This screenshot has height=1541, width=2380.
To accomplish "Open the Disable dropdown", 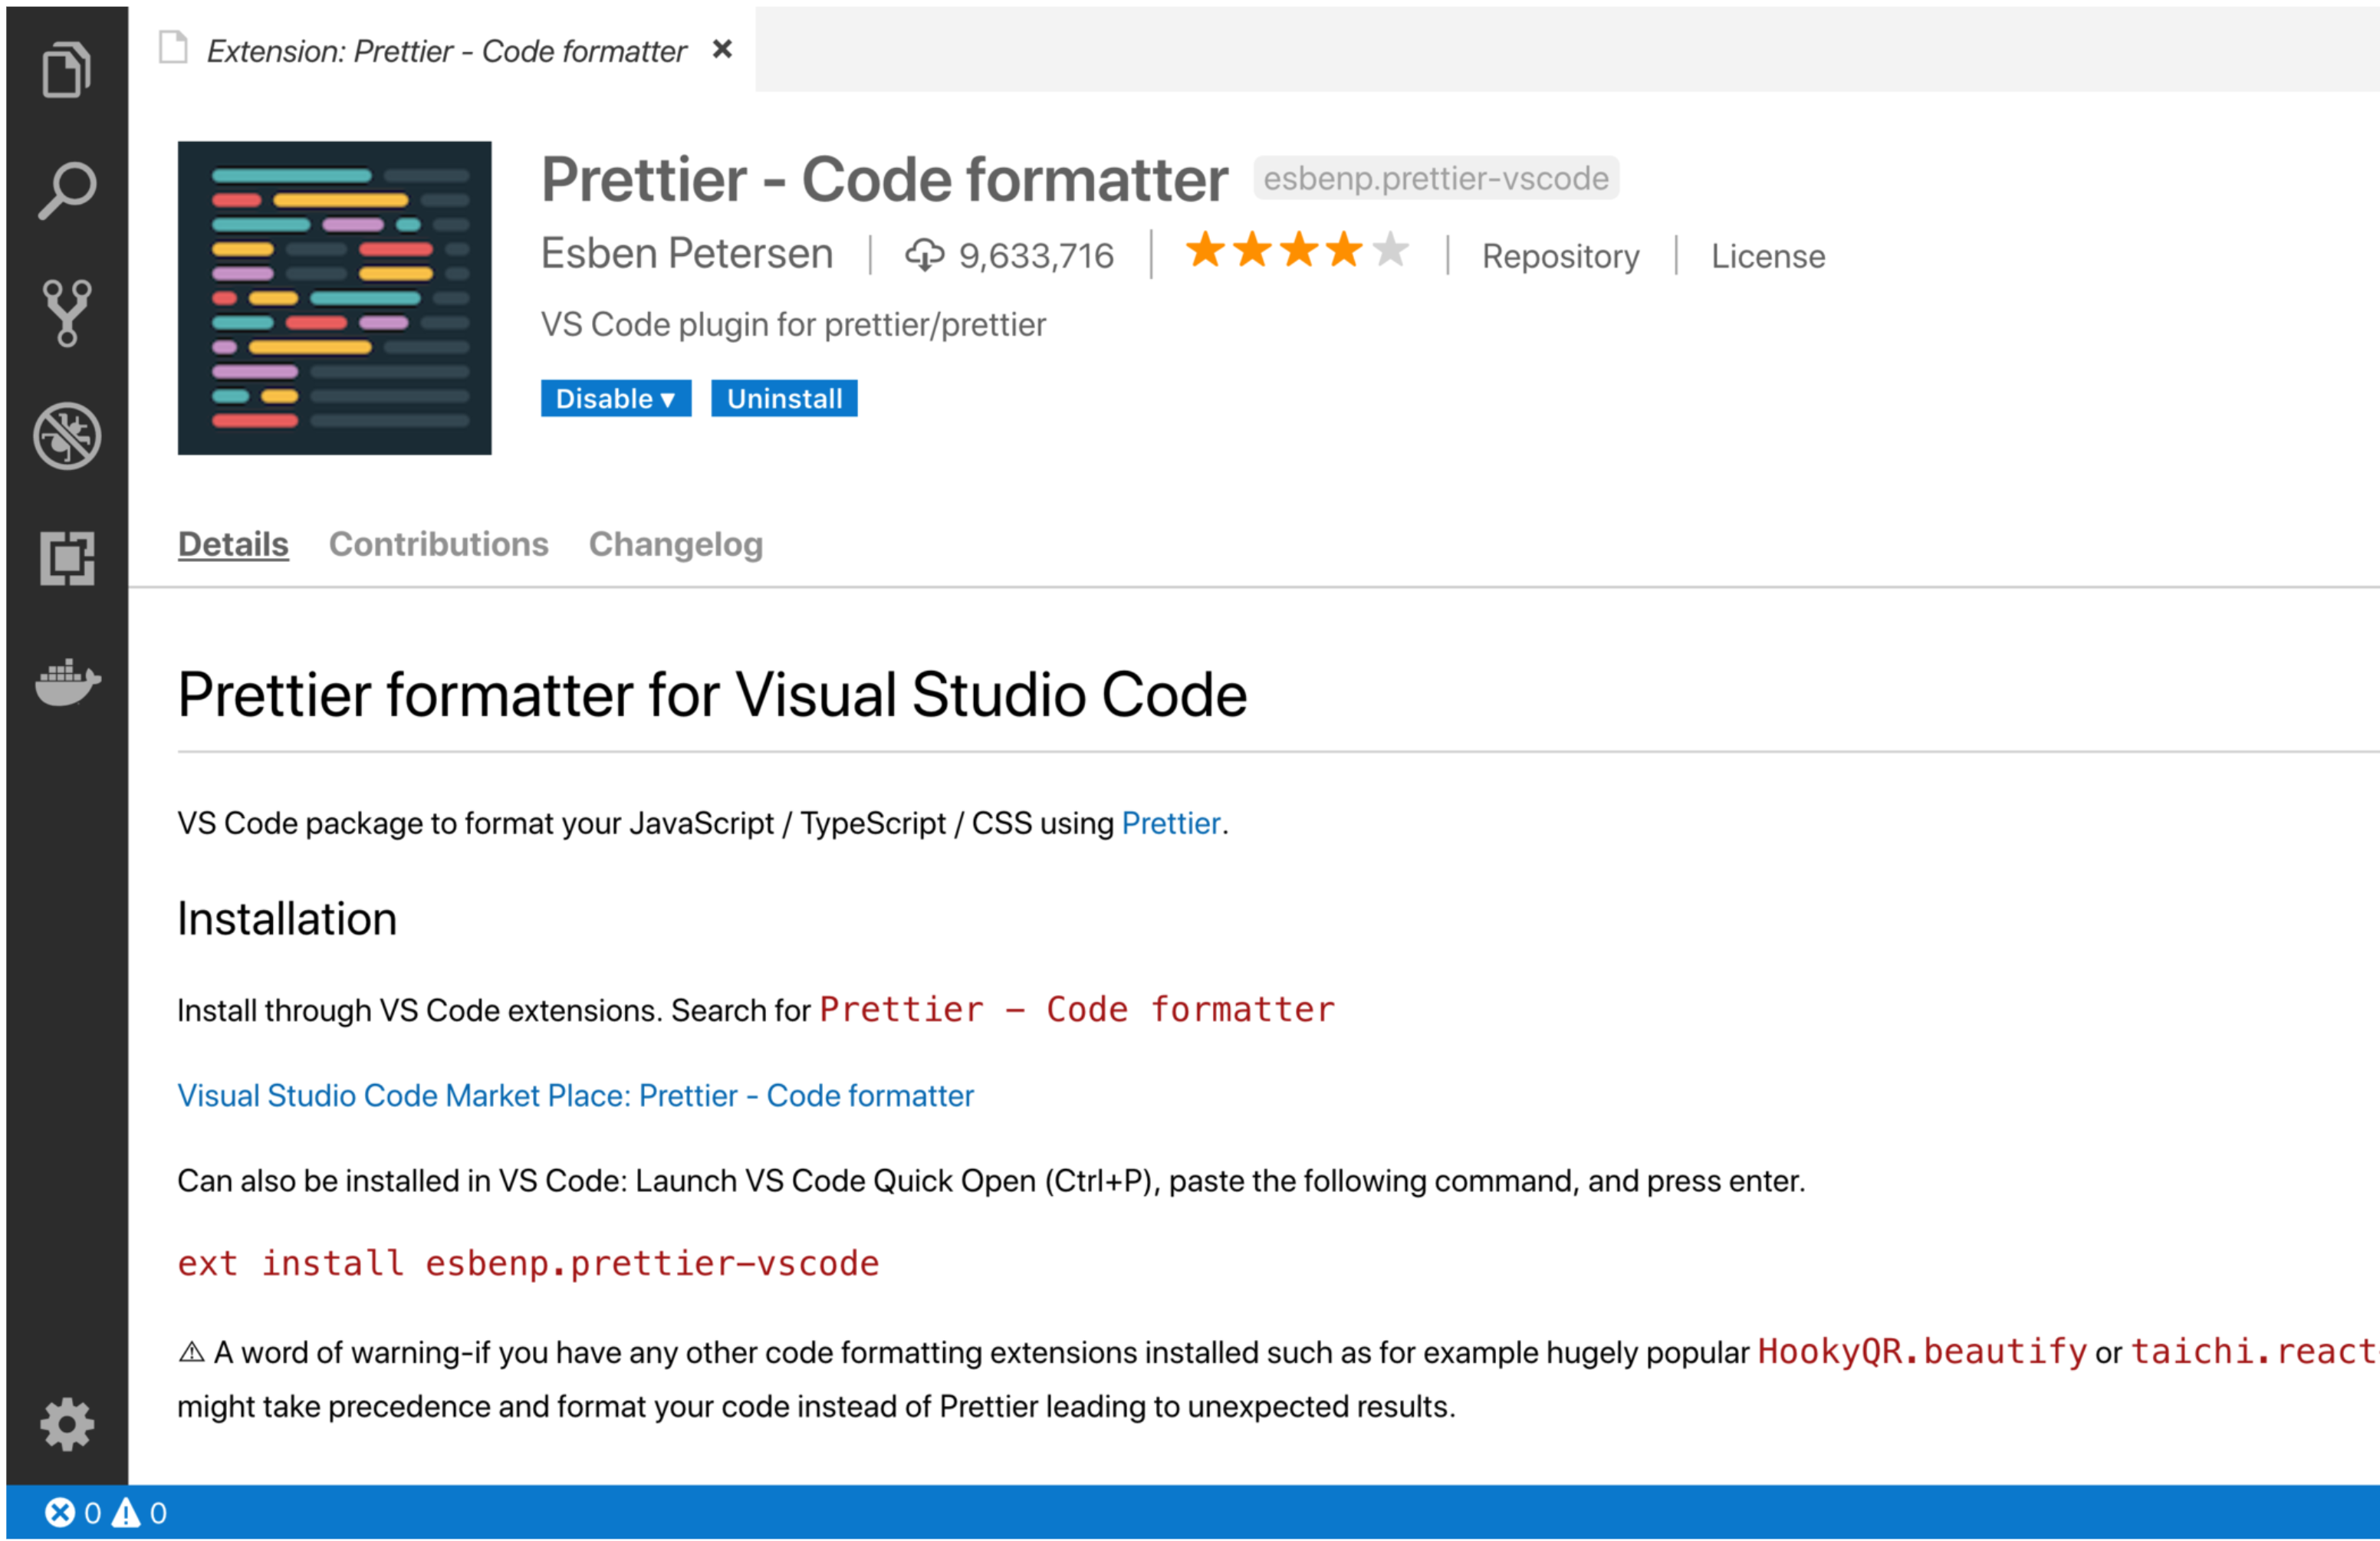I will [x=616, y=398].
